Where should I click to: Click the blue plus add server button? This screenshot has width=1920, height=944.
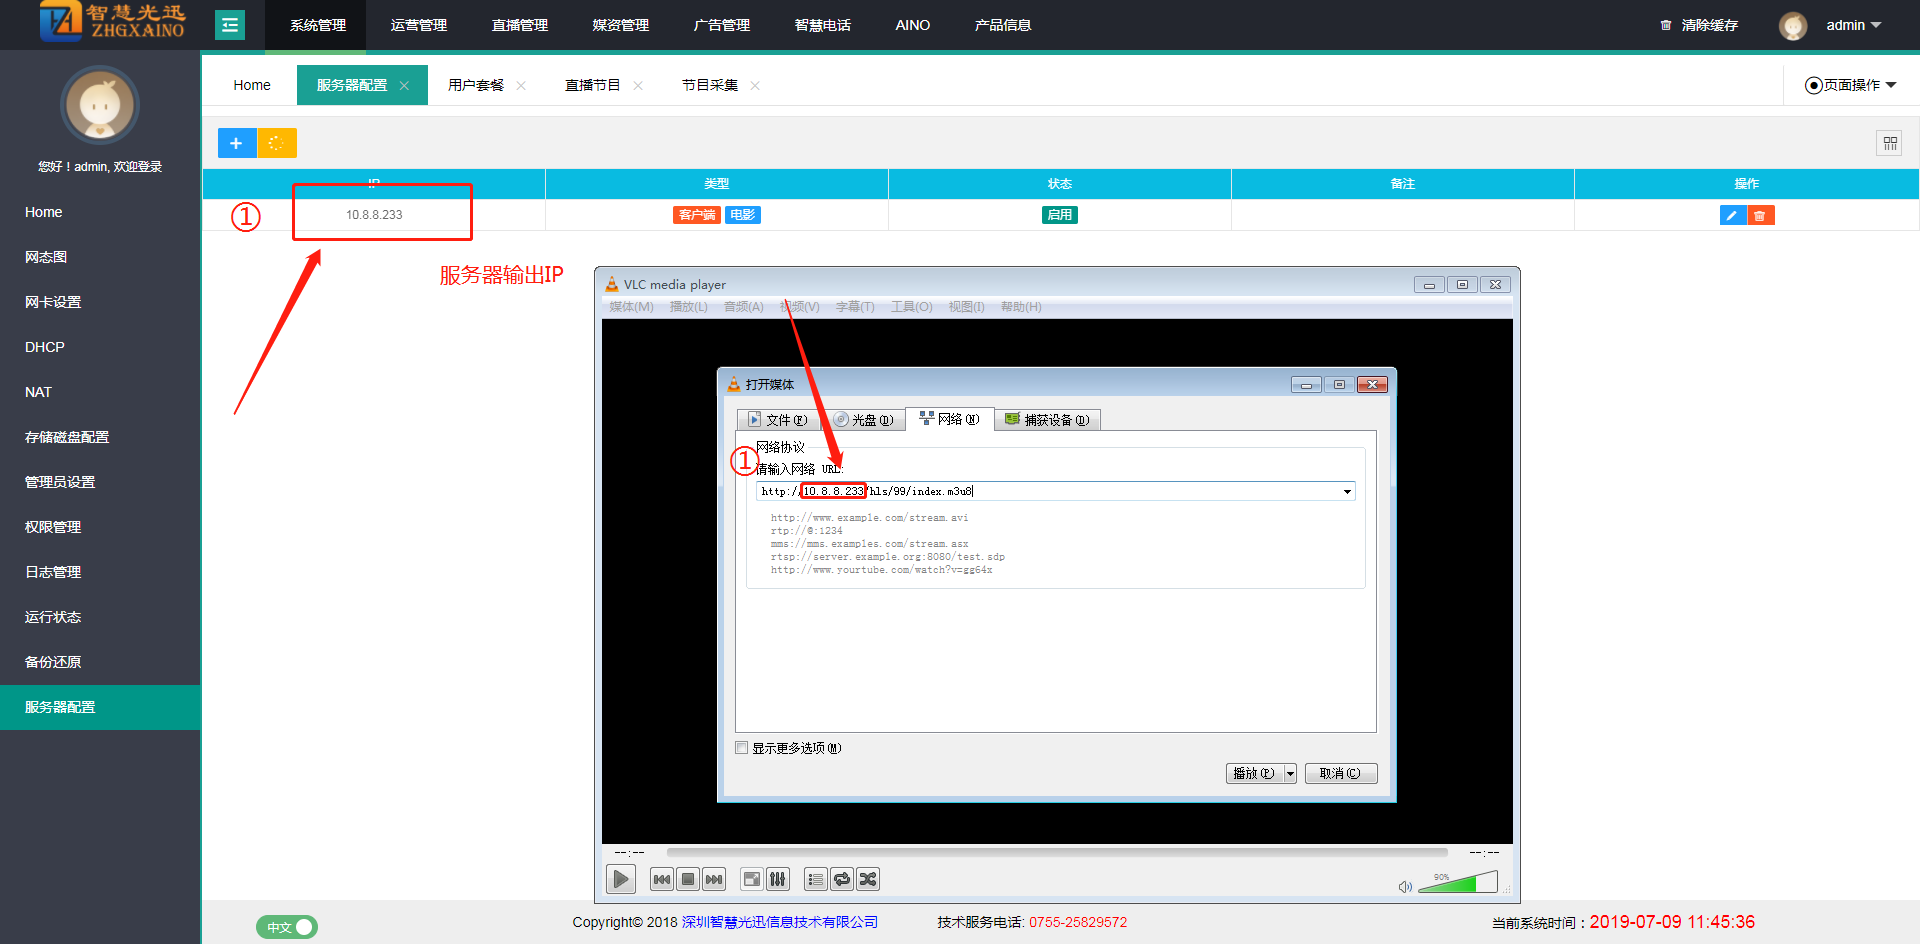coord(236,143)
